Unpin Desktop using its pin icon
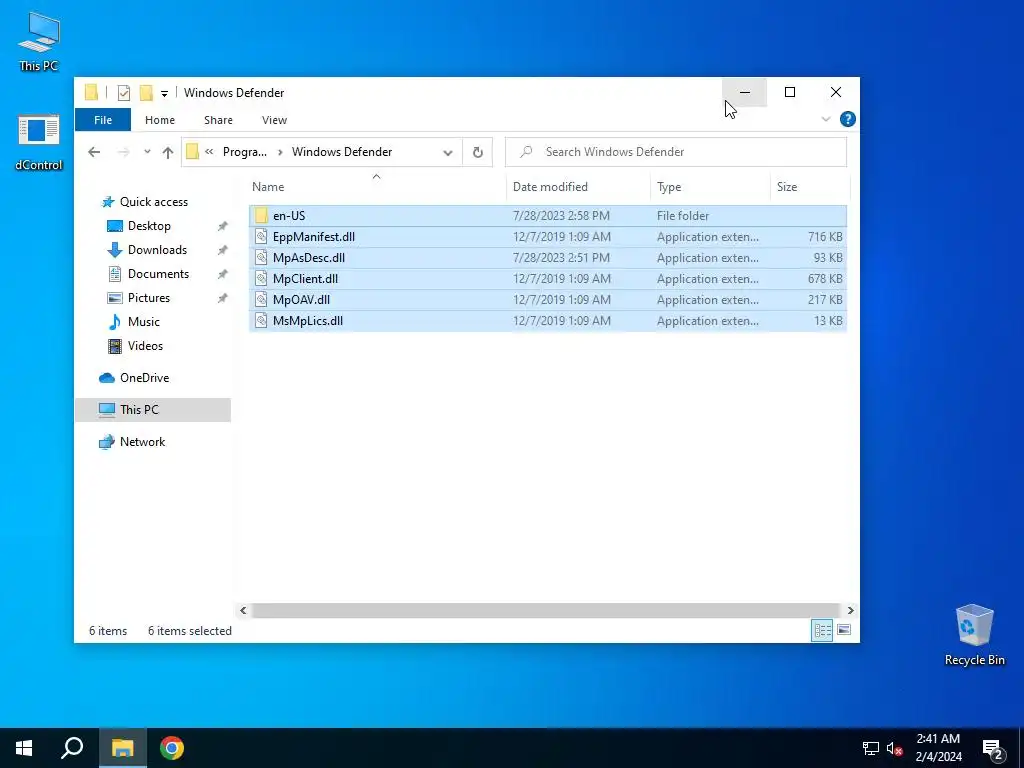This screenshot has width=1024, height=768. pos(223,226)
